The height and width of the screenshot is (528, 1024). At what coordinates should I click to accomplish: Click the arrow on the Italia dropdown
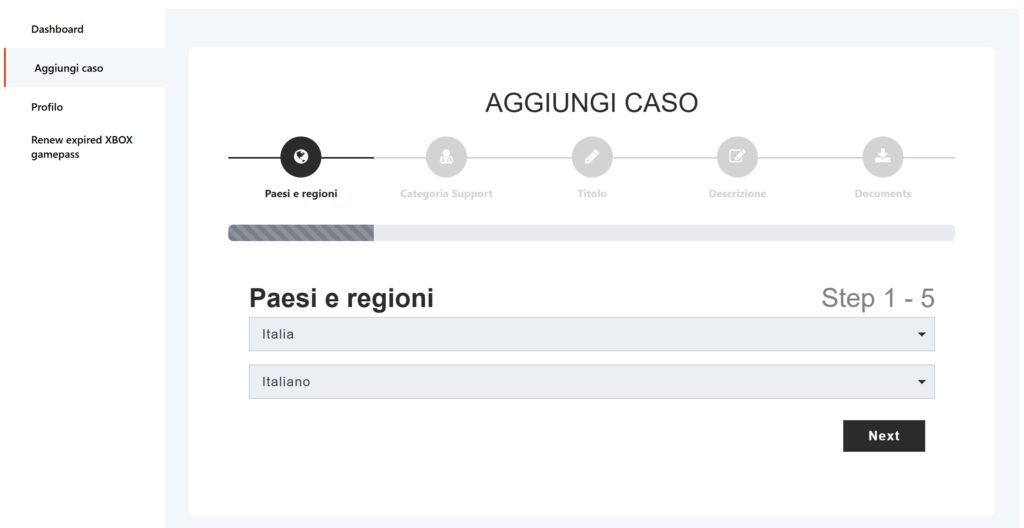[x=921, y=334]
